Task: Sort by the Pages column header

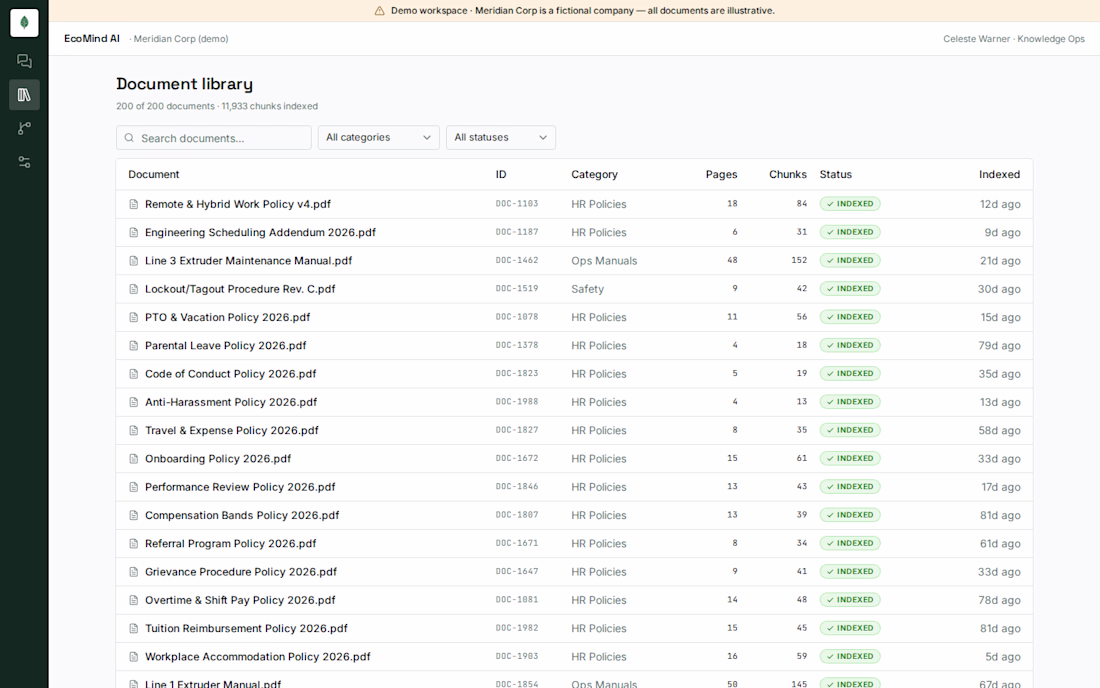Action: tap(721, 175)
